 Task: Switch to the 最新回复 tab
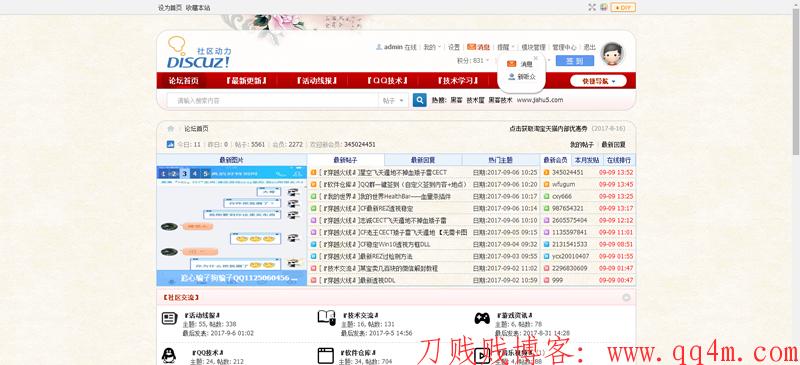[x=423, y=160]
